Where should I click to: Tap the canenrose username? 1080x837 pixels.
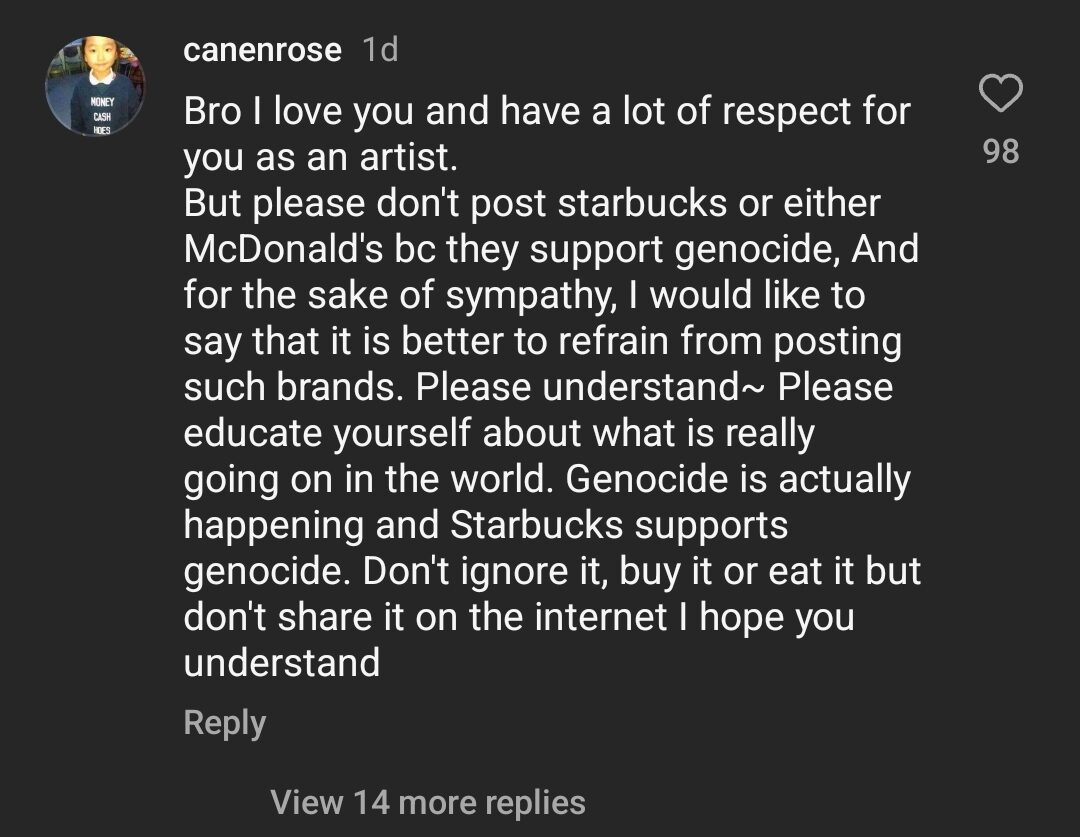(262, 50)
